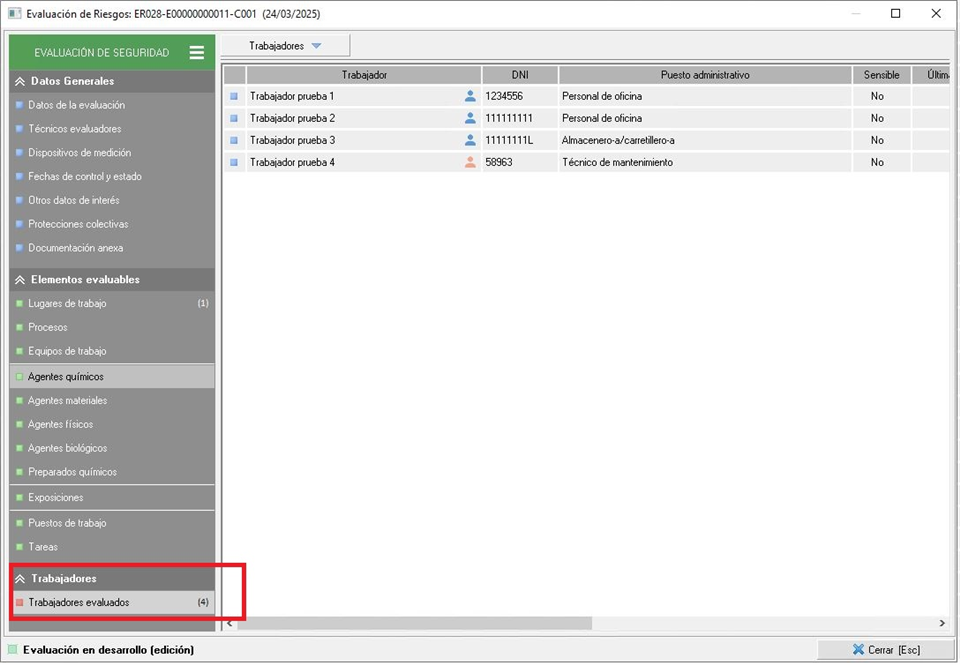The image size is (960, 665).
Task: Open the Trabajadores dropdown button
Action: (x=286, y=46)
